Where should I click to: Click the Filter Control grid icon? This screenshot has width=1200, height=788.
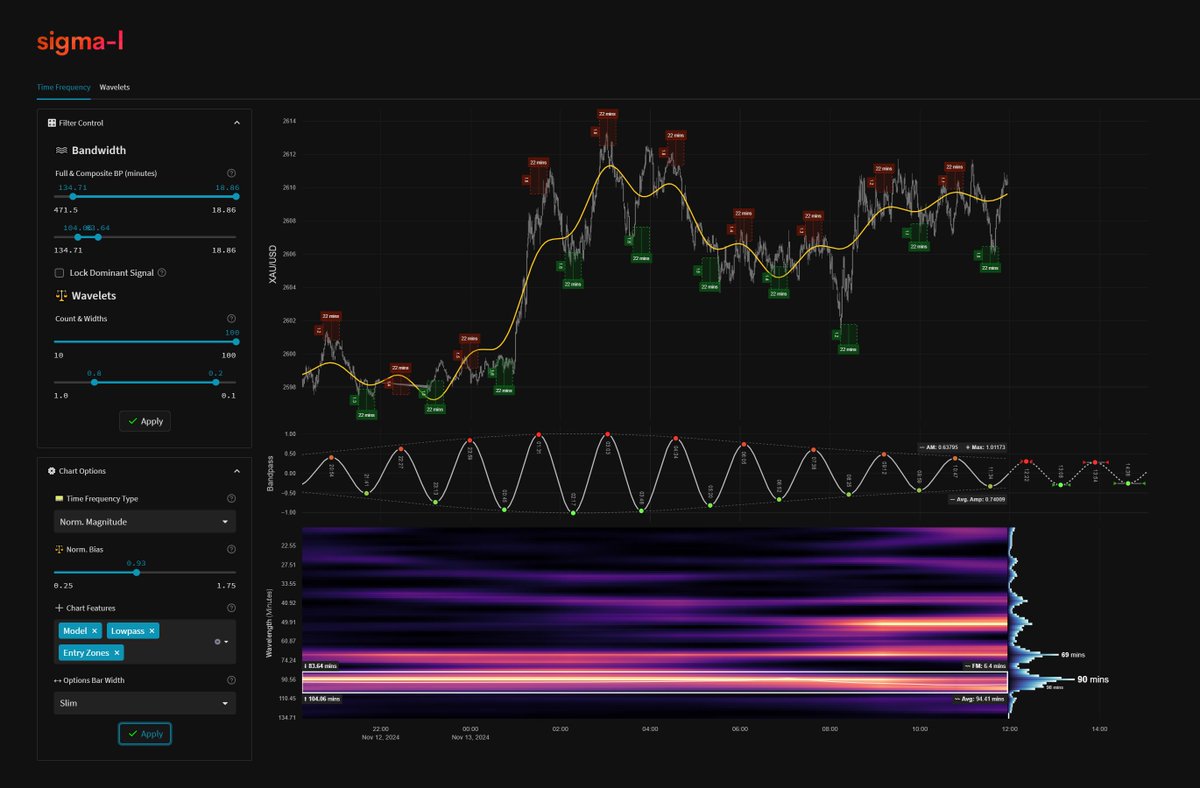51,123
